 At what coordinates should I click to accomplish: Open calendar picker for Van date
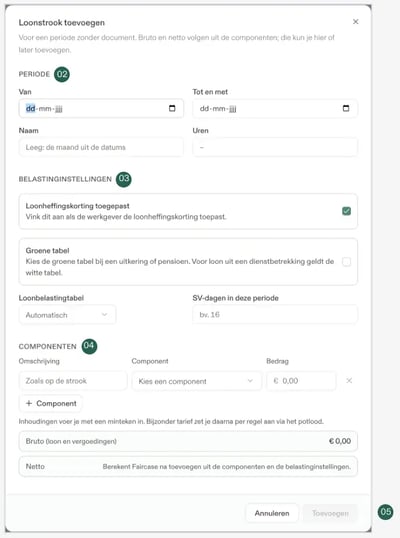point(172,108)
